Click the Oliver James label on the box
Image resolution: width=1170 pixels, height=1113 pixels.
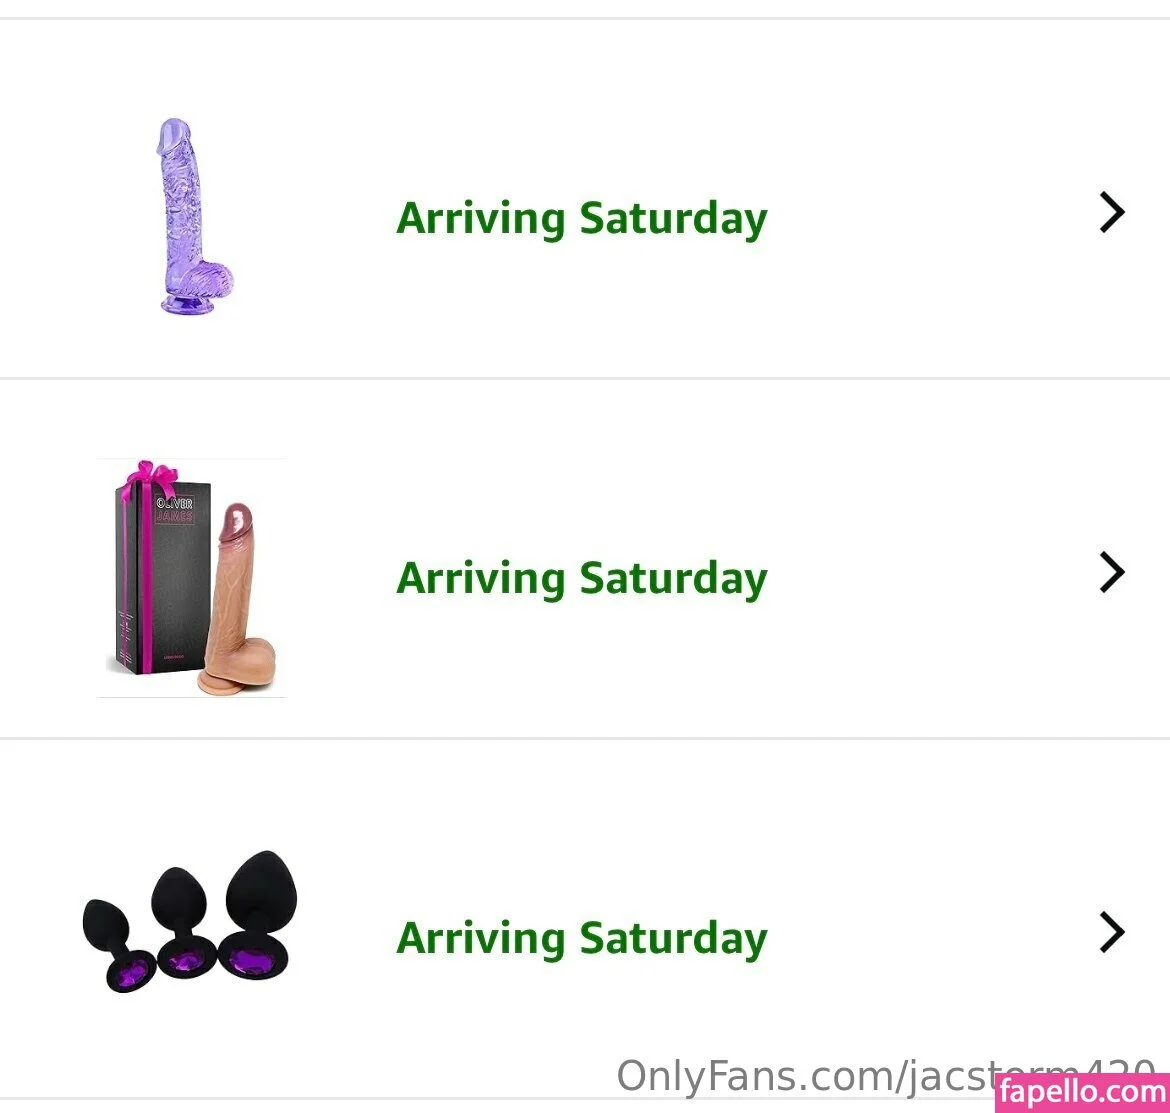point(174,510)
